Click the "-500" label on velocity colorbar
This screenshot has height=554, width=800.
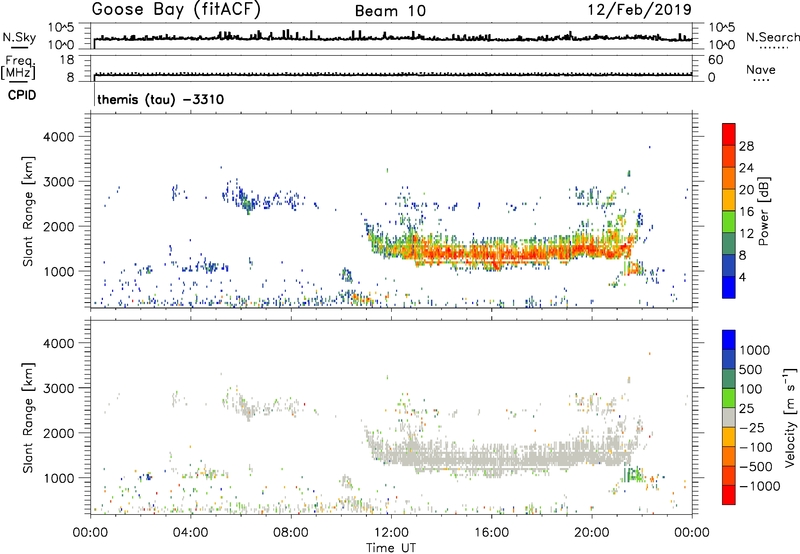(756, 467)
